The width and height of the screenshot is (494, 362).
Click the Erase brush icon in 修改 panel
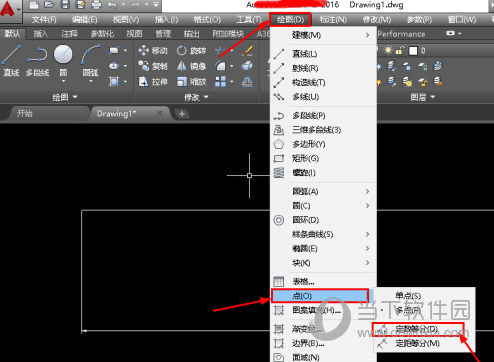click(247, 51)
